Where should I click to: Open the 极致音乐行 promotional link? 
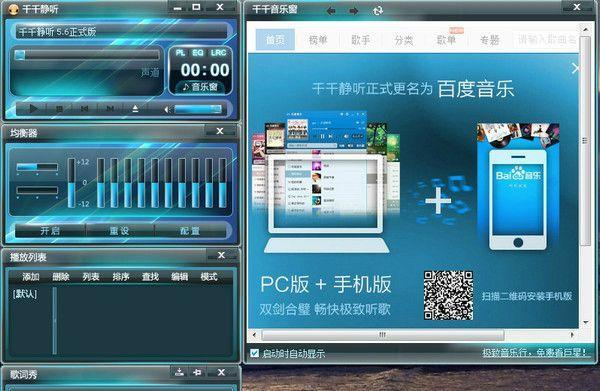tap(534, 352)
